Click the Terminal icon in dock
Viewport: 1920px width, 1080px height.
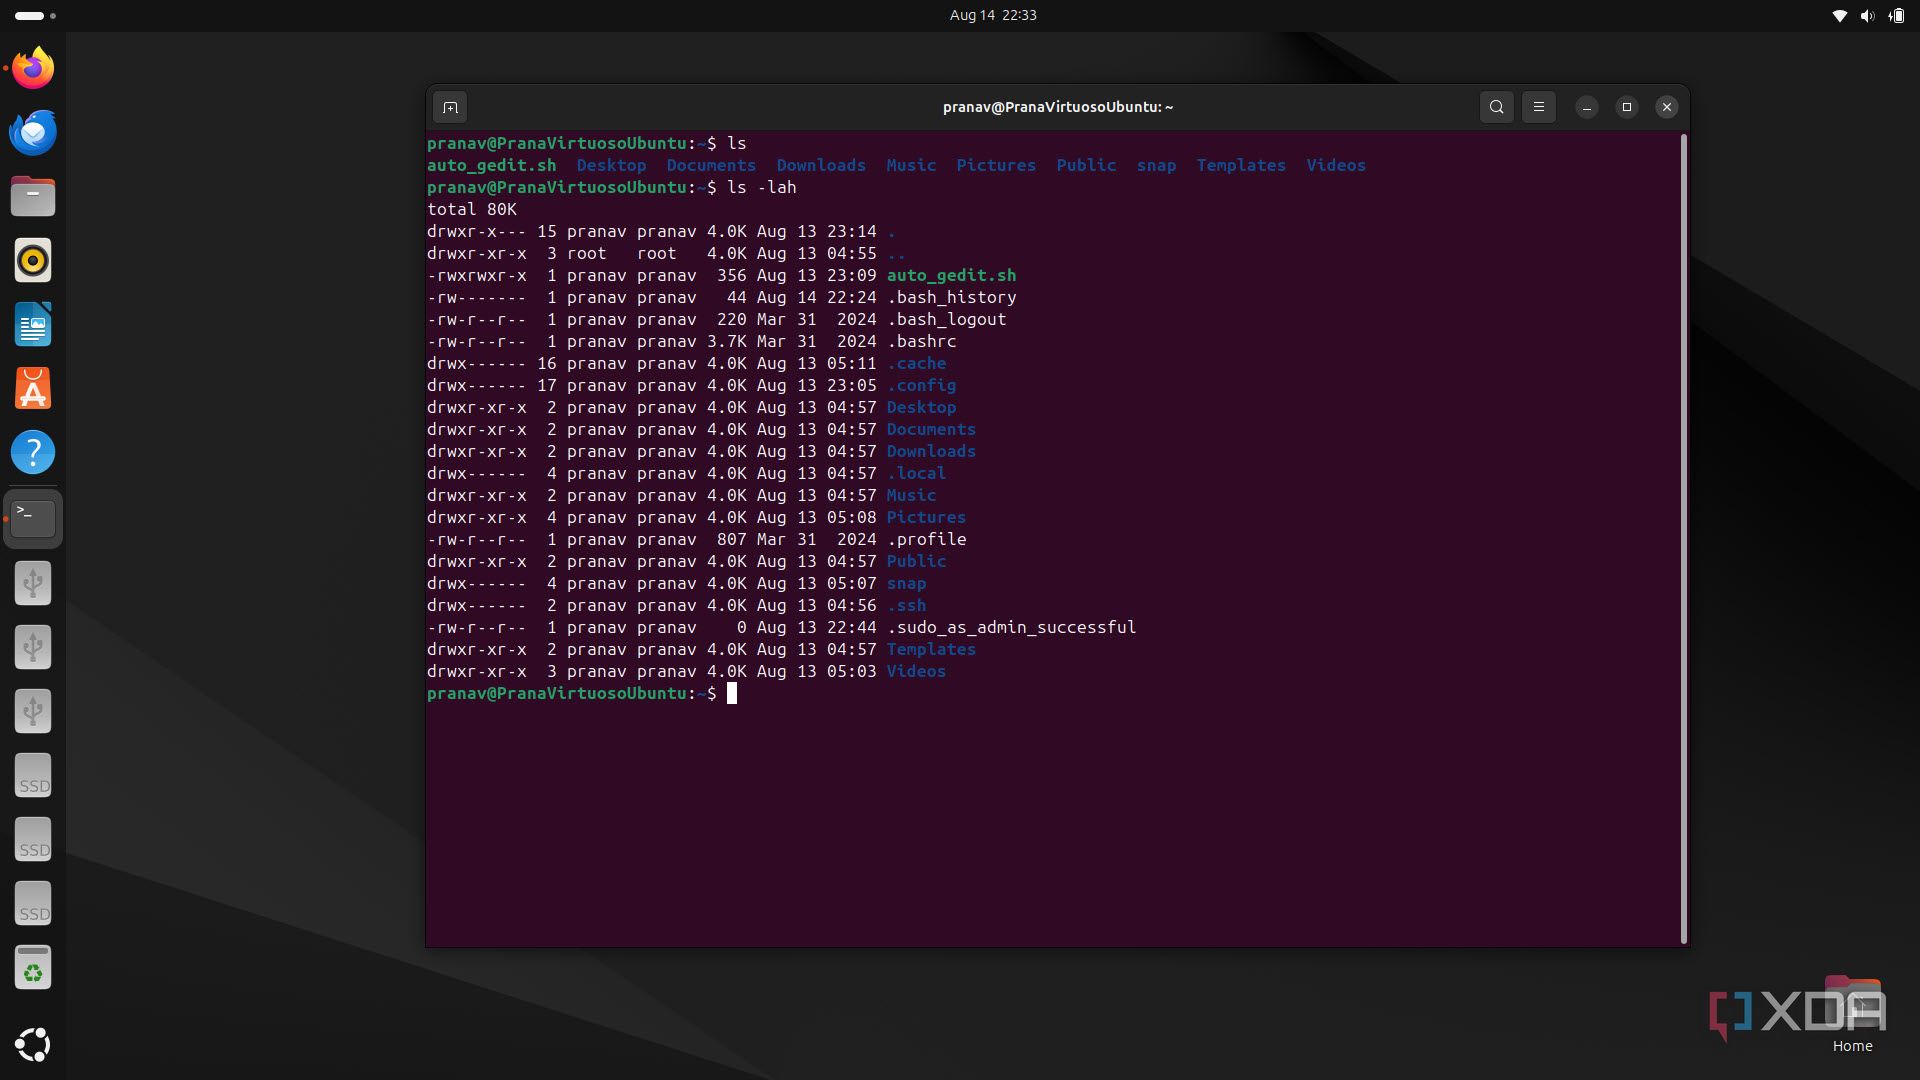pos(33,518)
